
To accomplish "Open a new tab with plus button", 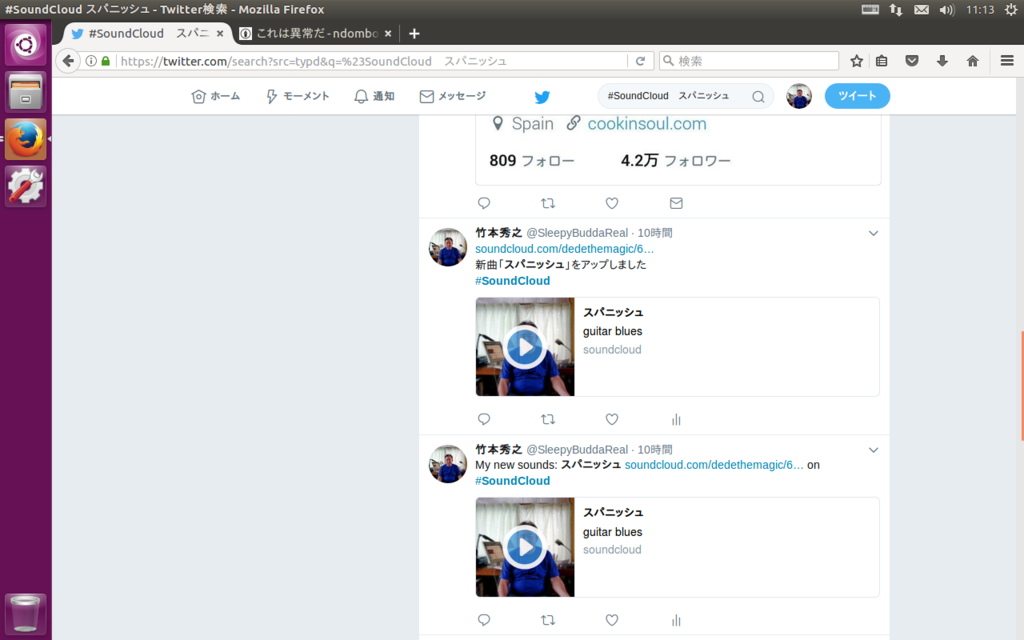I will (414, 33).
